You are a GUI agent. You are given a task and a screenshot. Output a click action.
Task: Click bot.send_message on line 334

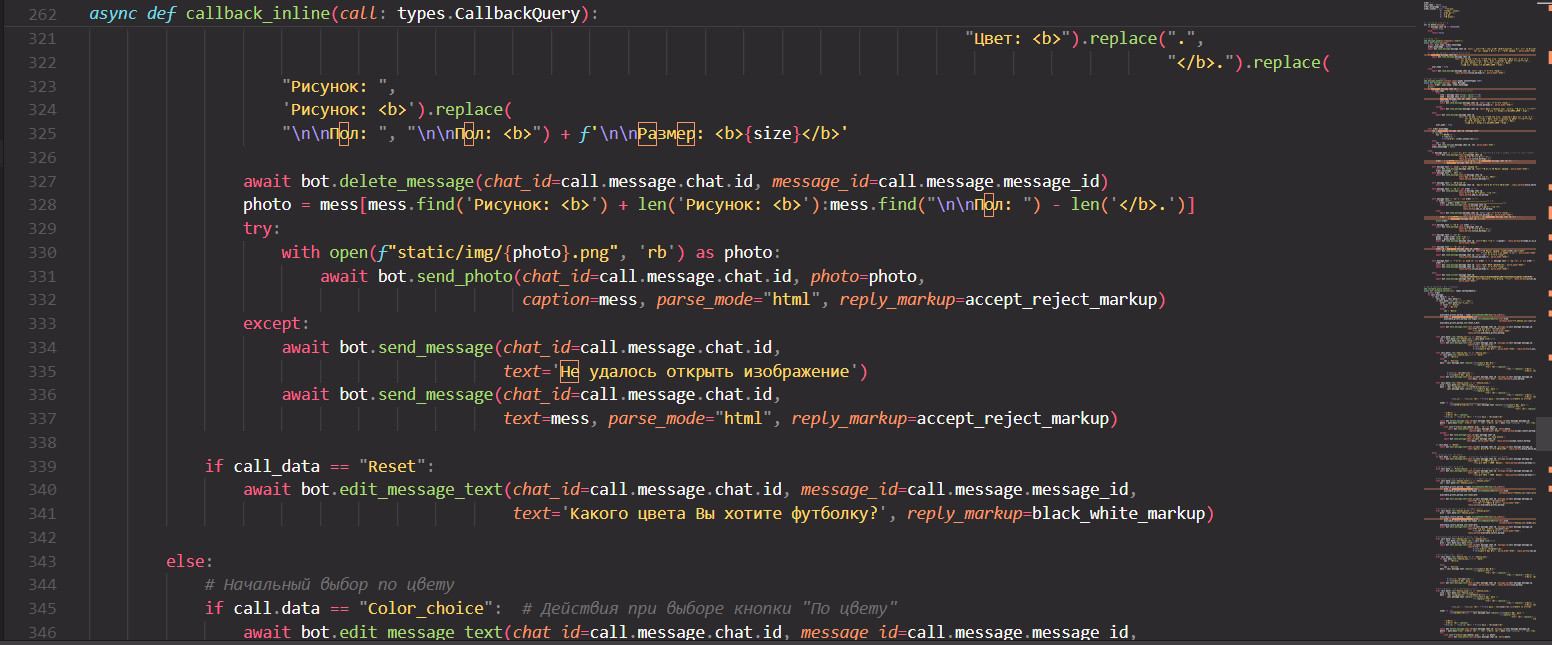coord(417,348)
